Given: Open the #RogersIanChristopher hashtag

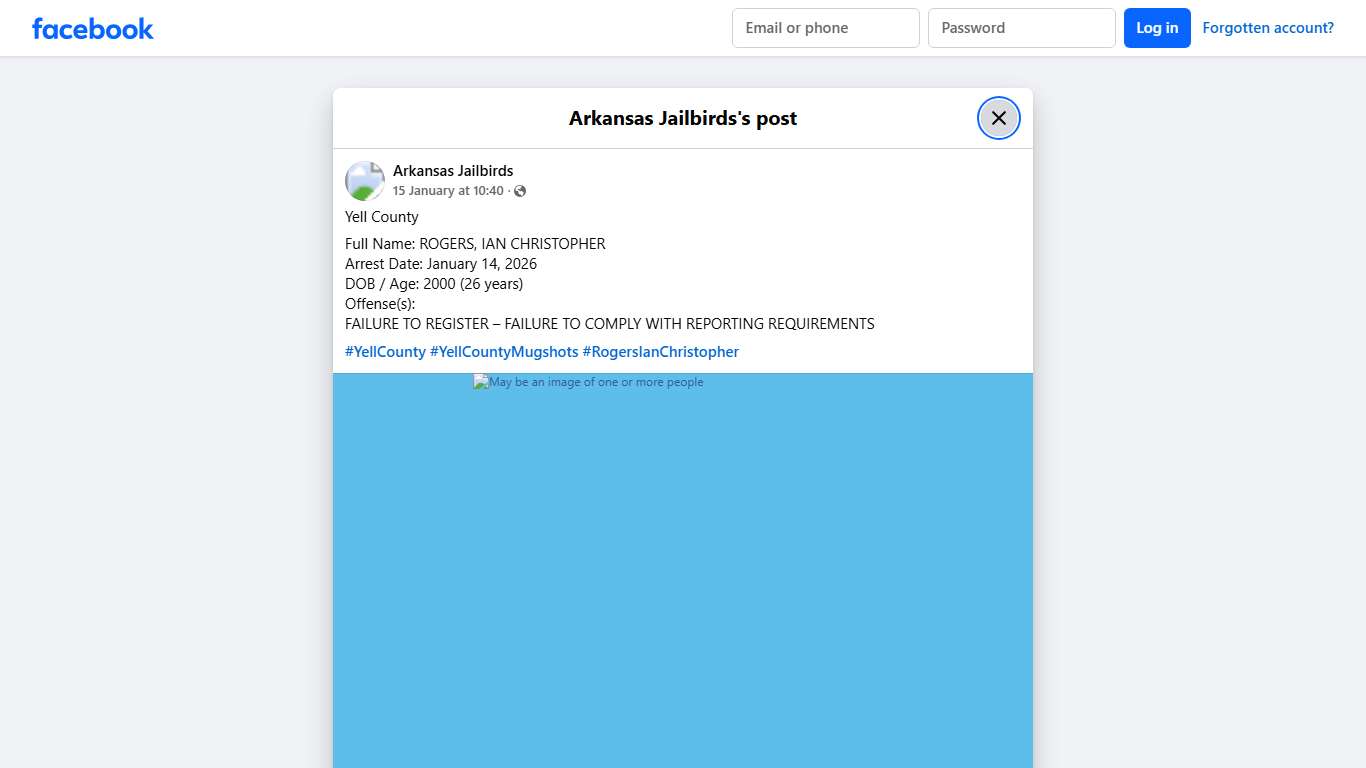Looking at the screenshot, I should click(x=660, y=351).
